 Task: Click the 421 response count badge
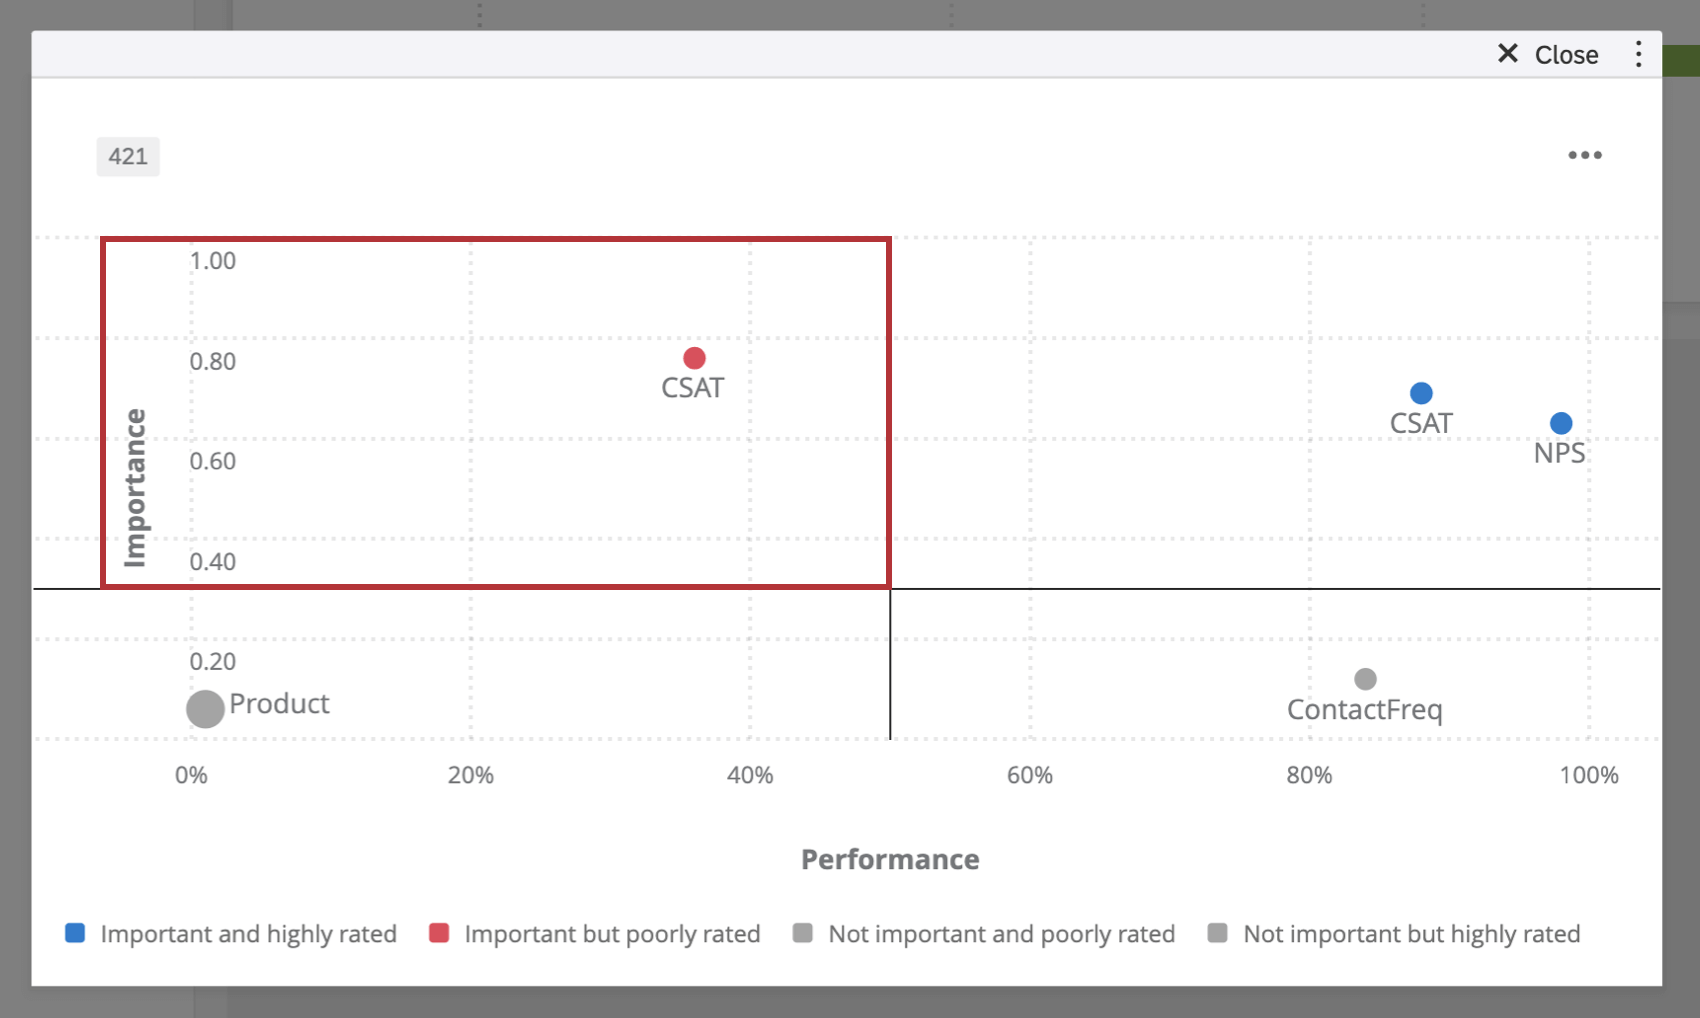pyautogui.click(x=127, y=156)
